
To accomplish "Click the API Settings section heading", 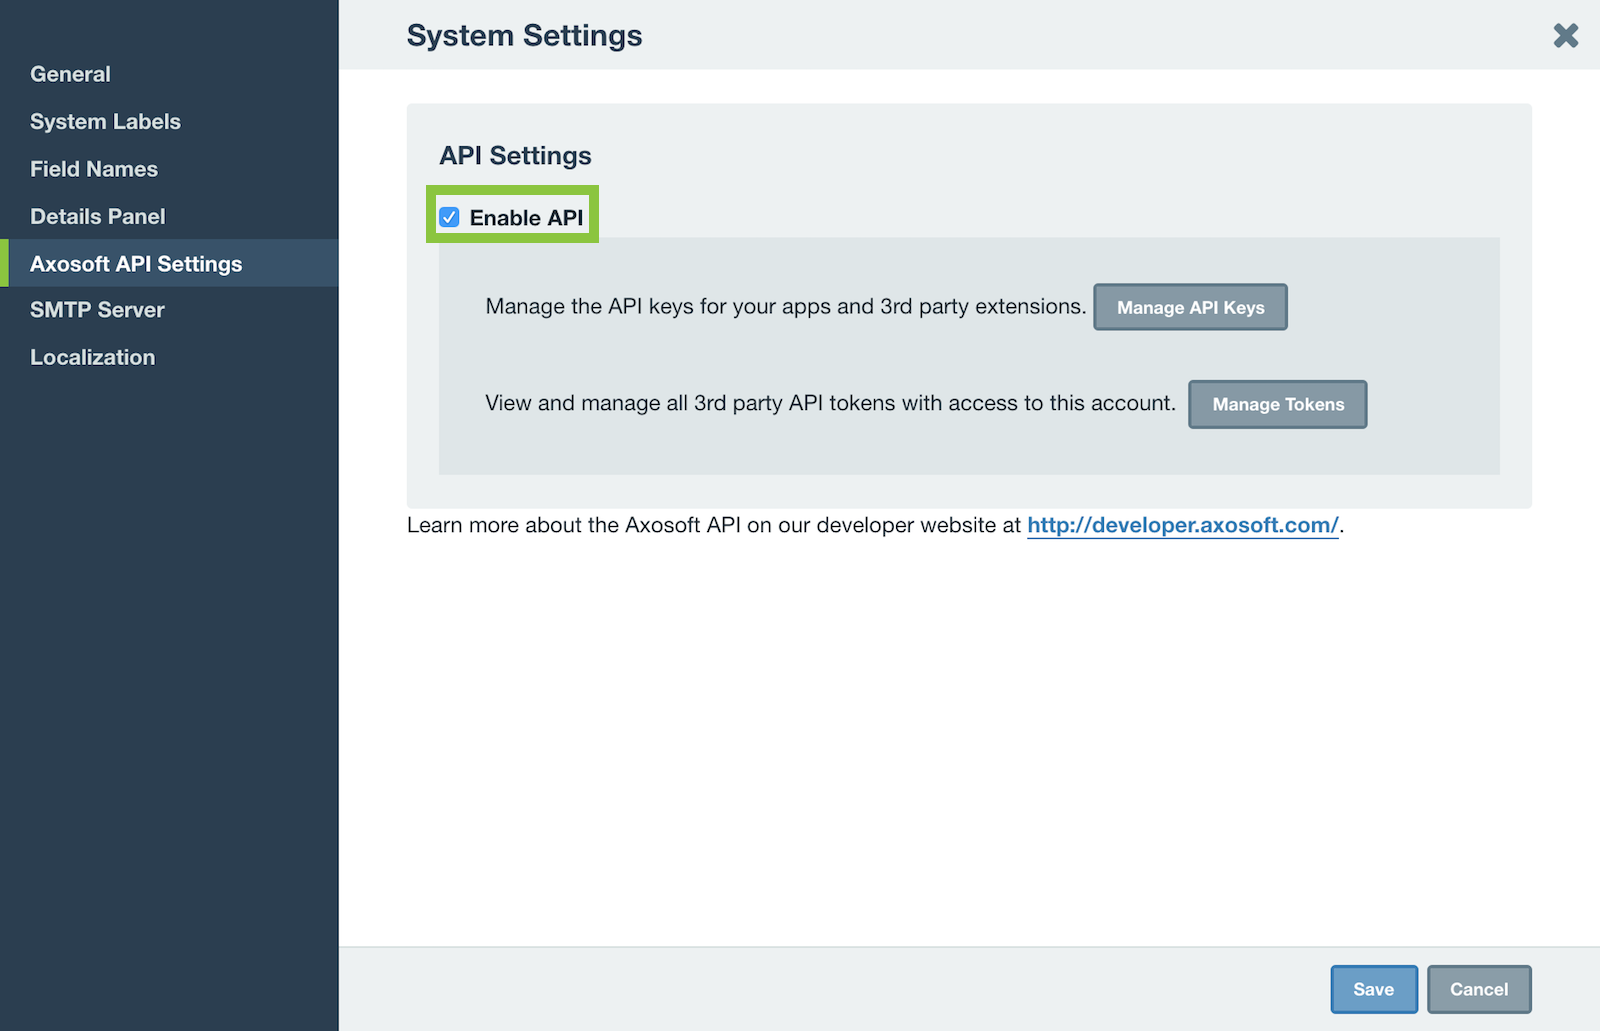I will tap(515, 155).
